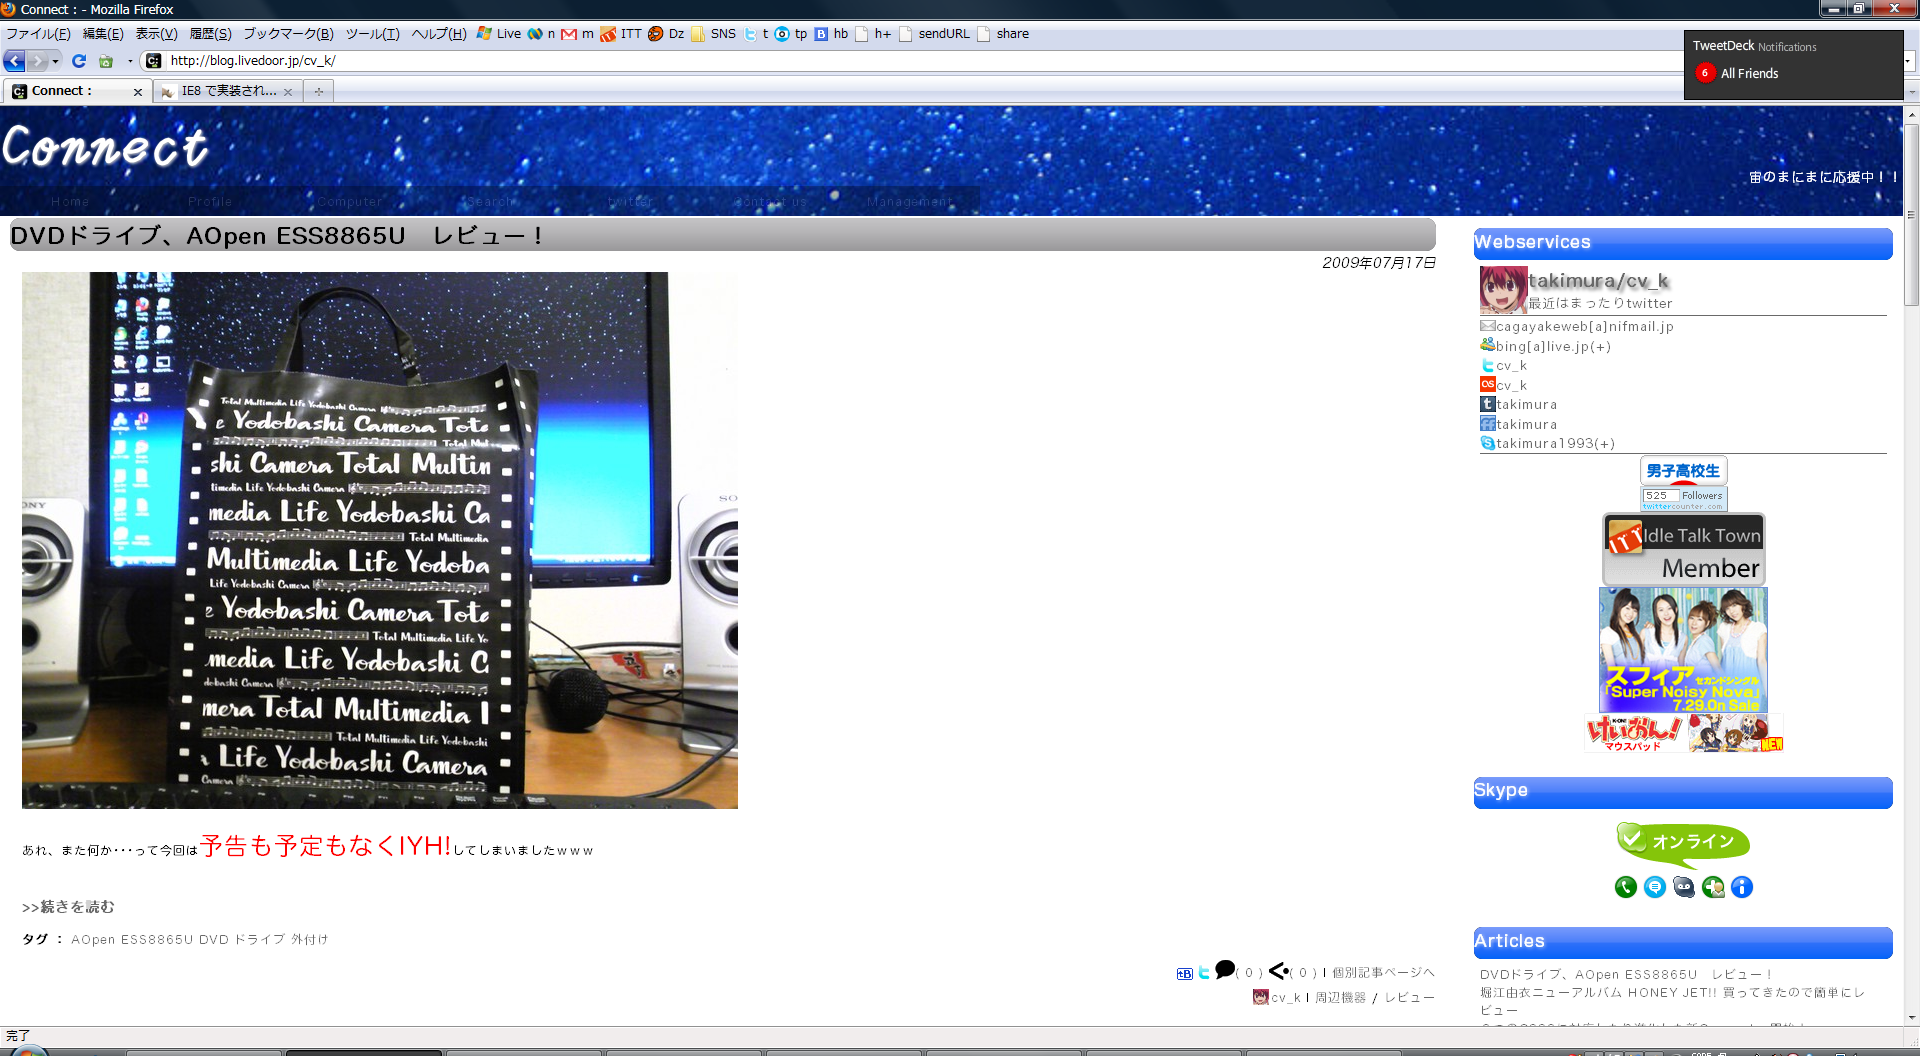Screen dimensions: 1920x1056
Task: Open the Live bookmark with Windows flag icon
Action: click(x=499, y=33)
